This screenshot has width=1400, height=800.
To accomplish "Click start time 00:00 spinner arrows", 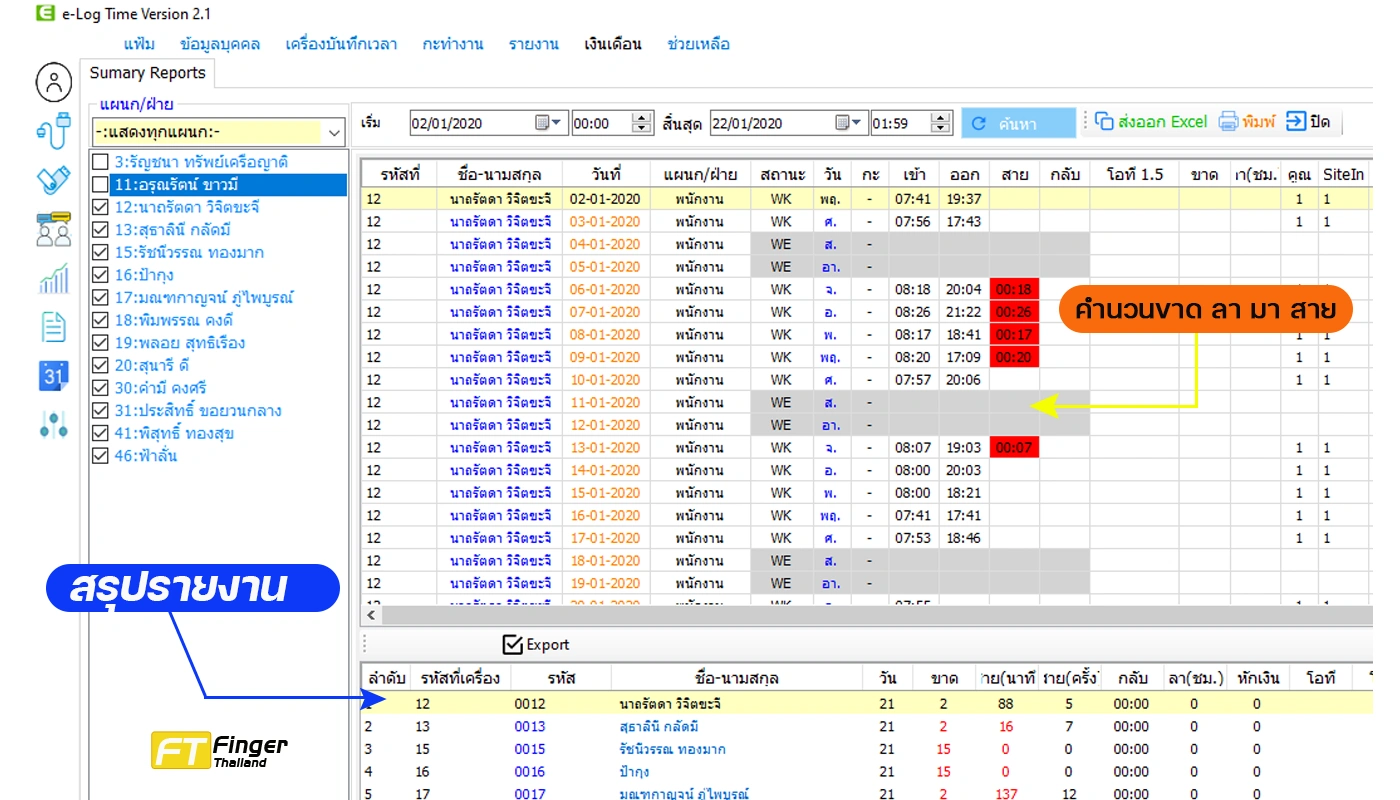I will 642,123.
